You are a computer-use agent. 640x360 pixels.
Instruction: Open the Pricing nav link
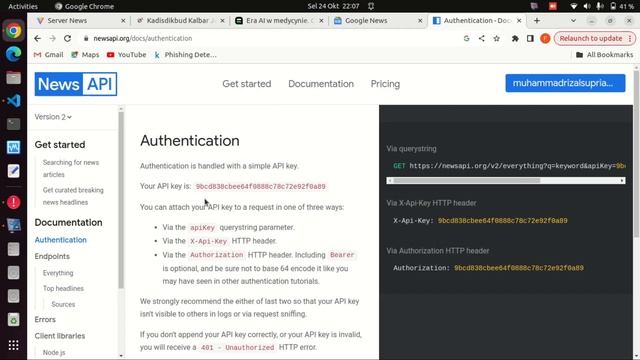point(385,84)
